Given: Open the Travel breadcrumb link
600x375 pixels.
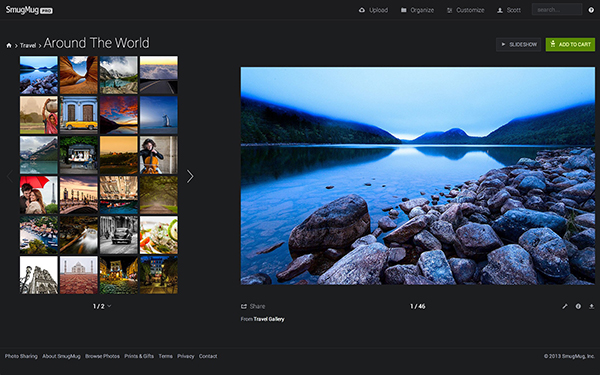Looking at the screenshot, I should click(28, 46).
